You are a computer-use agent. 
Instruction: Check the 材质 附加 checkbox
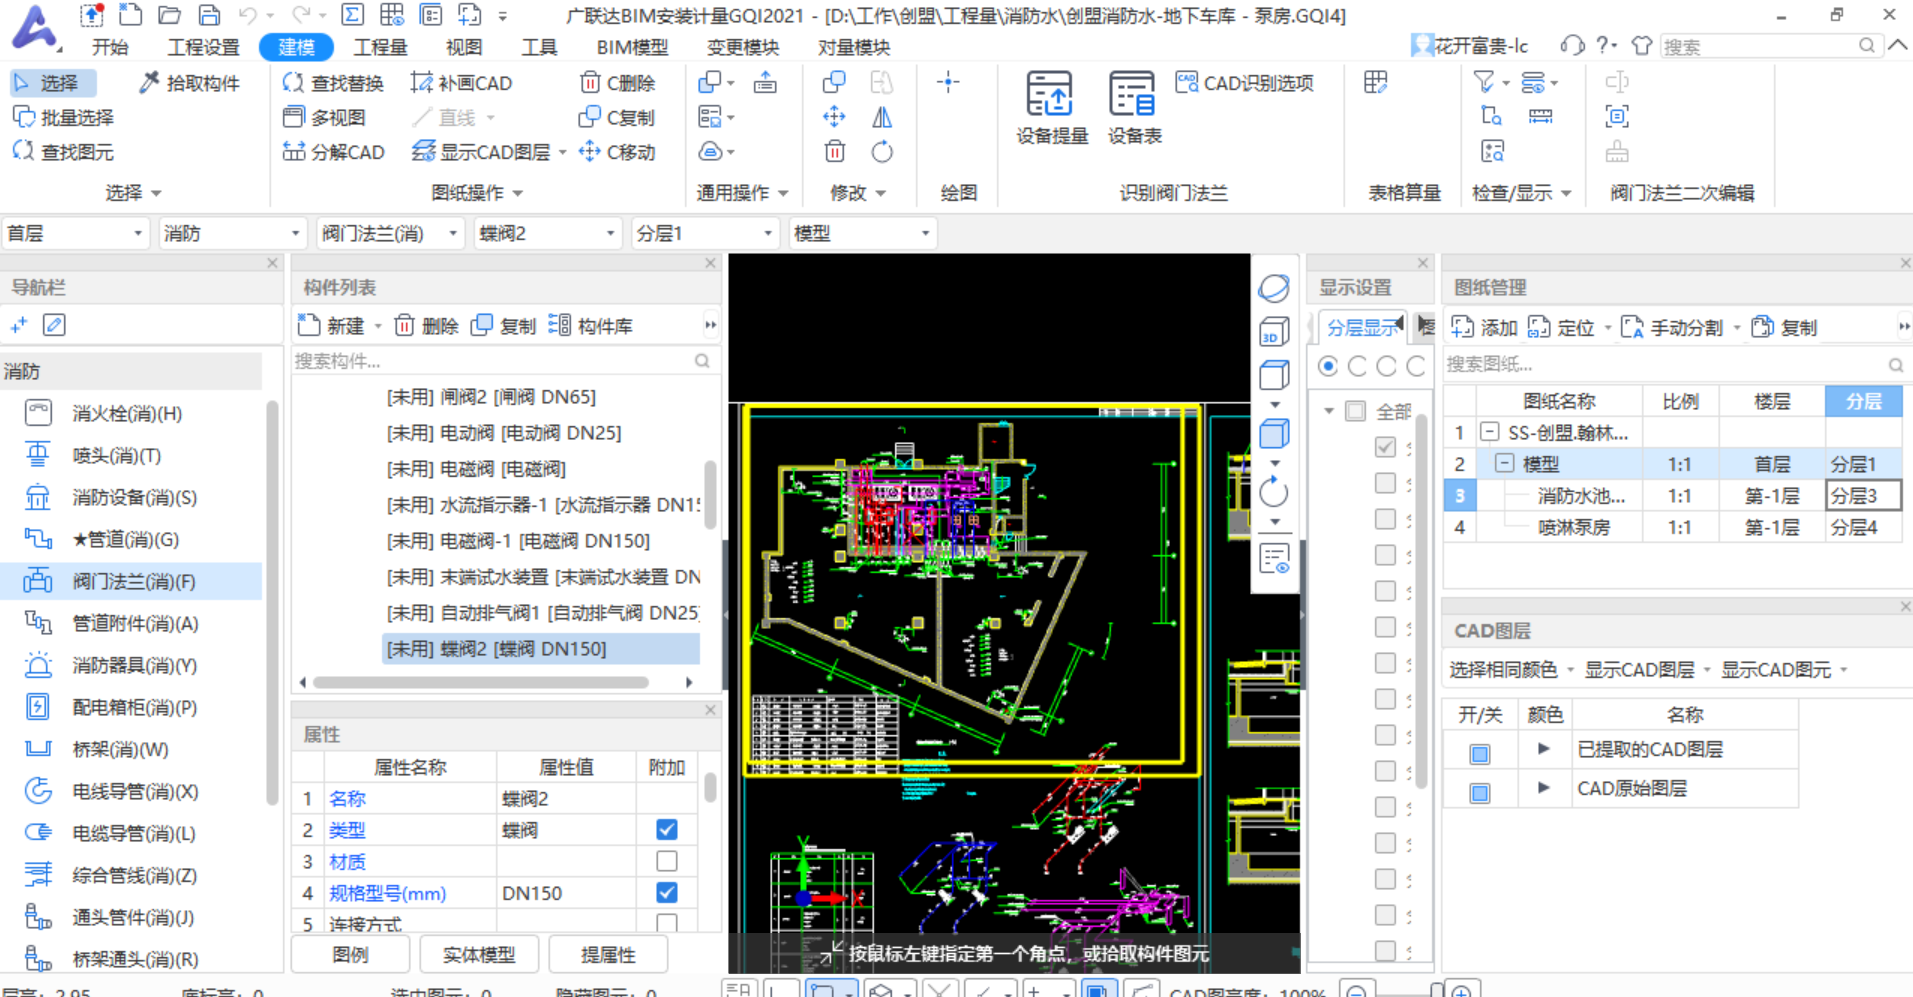667,860
